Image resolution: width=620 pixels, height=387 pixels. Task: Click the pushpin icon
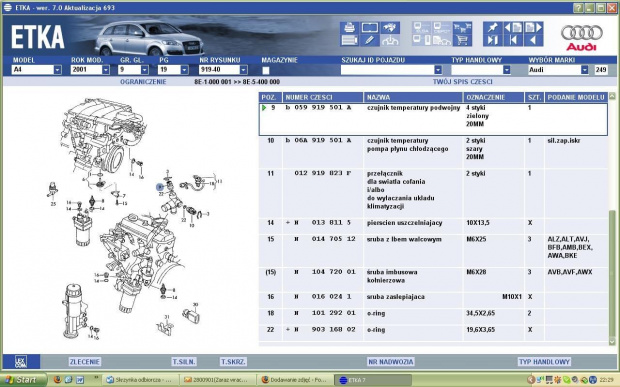click(x=493, y=27)
